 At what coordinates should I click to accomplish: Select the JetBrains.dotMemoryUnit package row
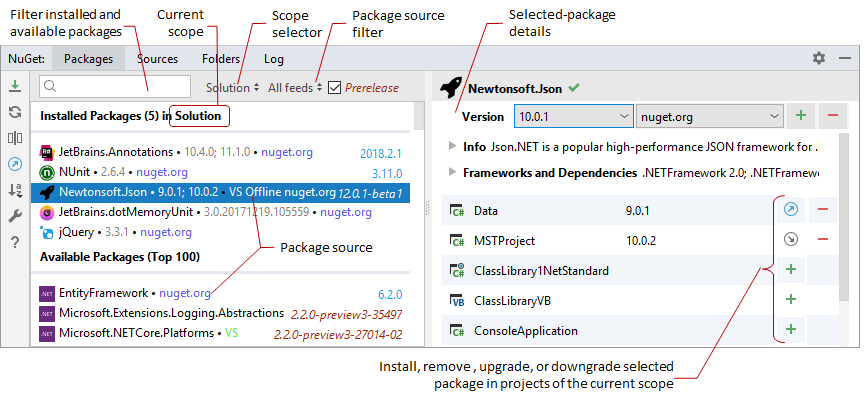coord(221,212)
